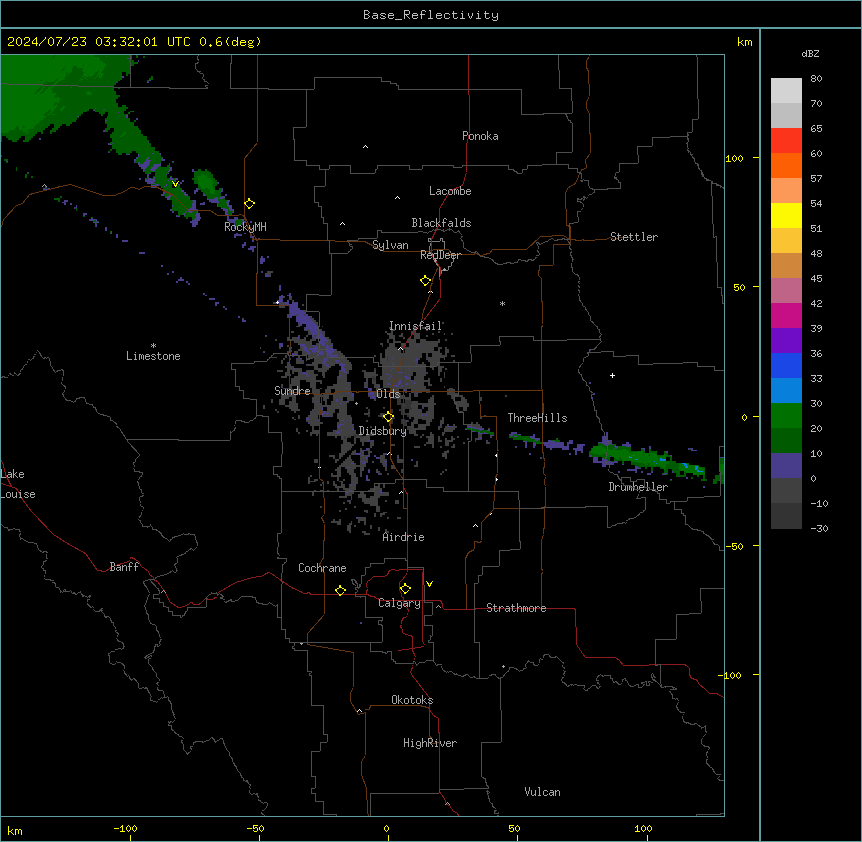This screenshot has height=842, width=862.
Task: Click the Ponoka city label
Action: click(x=480, y=136)
